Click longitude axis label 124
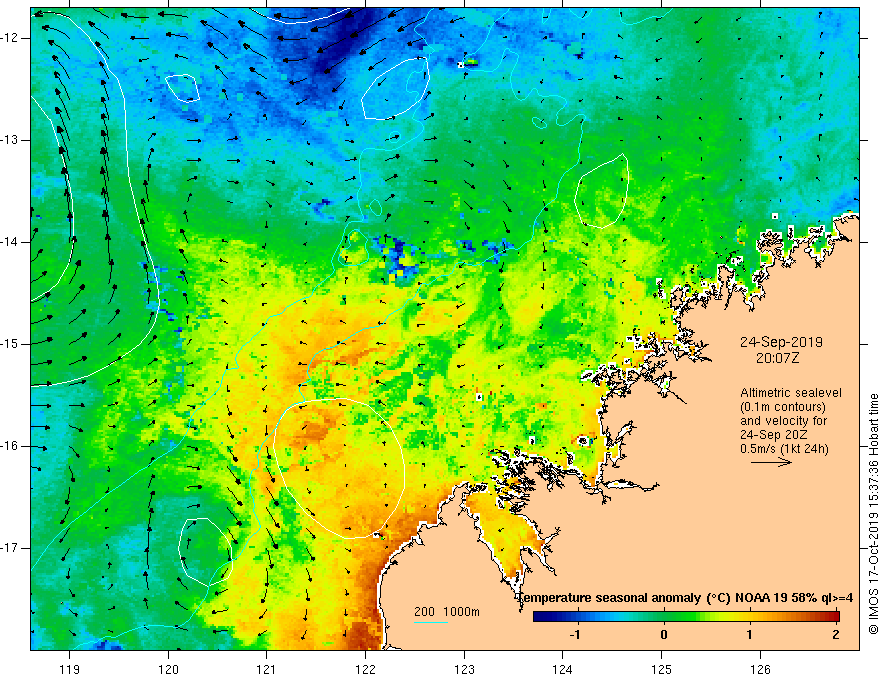Image resolution: width=880 pixels, height=680 pixels. [563, 669]
